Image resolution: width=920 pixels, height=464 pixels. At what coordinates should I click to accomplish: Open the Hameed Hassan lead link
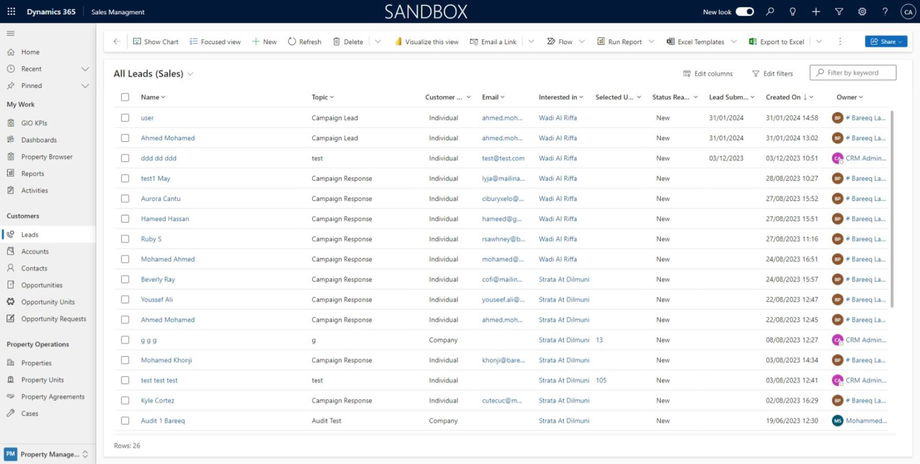coord(165,219)
